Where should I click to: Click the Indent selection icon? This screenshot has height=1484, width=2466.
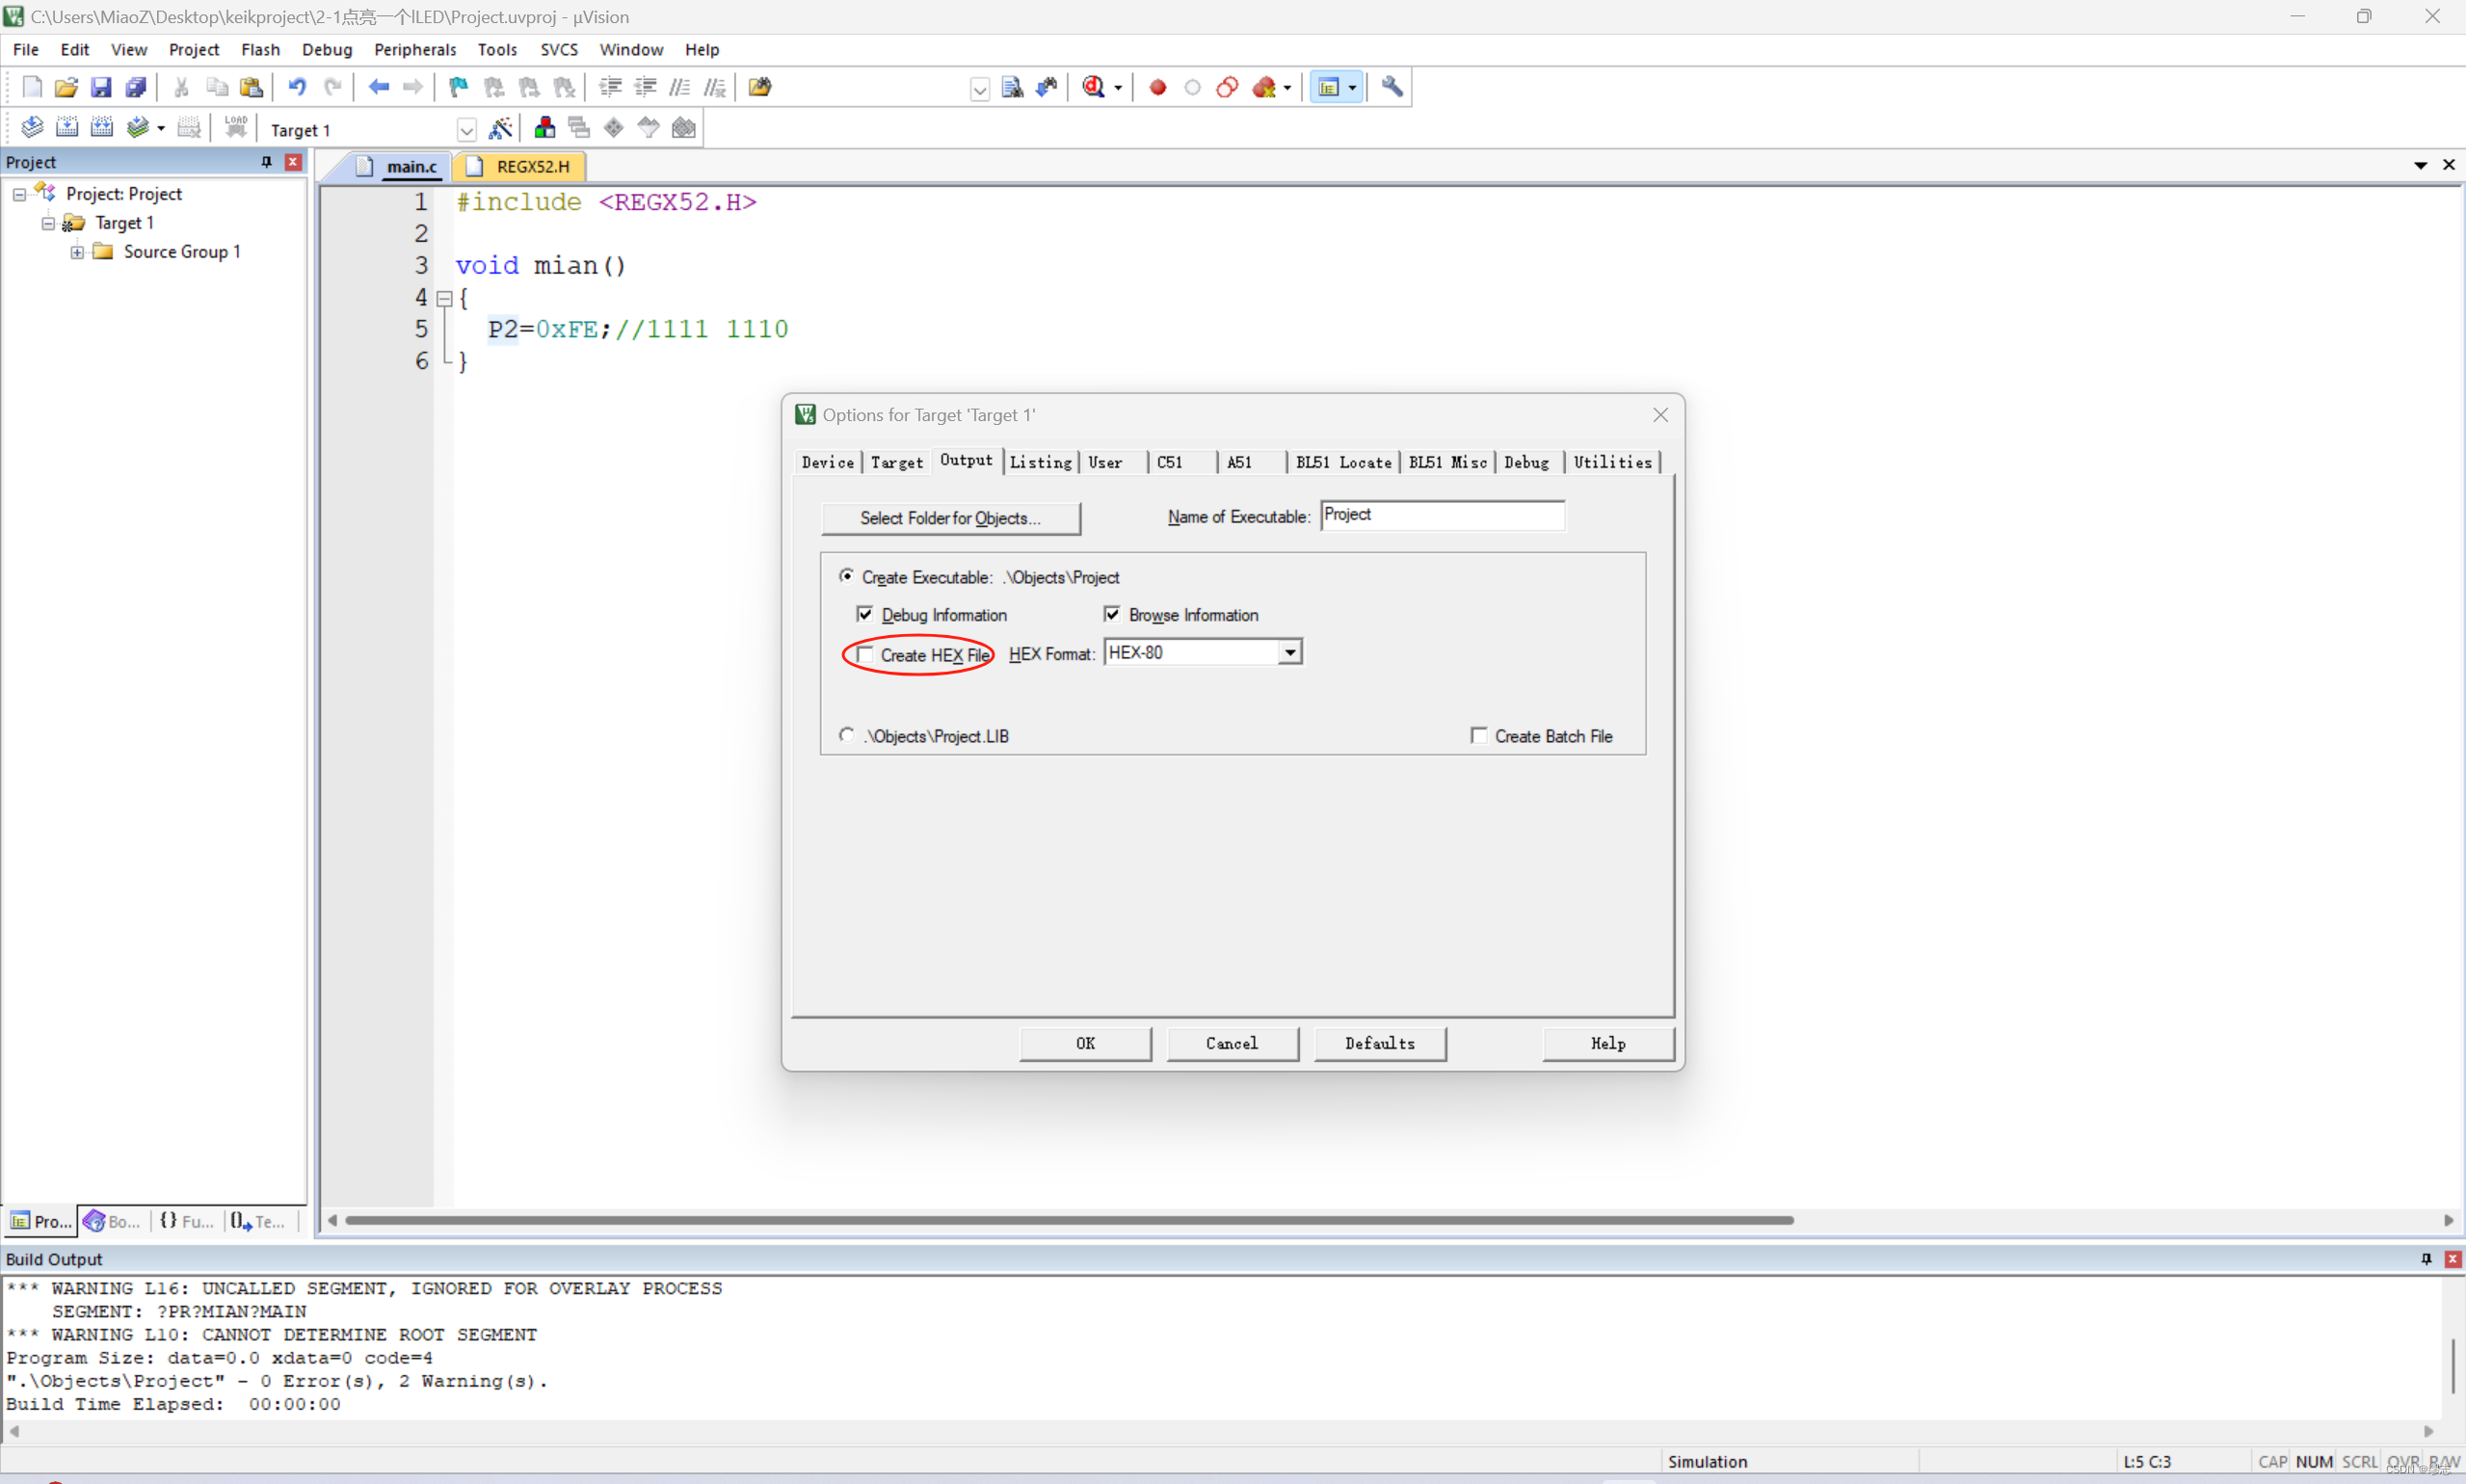[610, 87]
